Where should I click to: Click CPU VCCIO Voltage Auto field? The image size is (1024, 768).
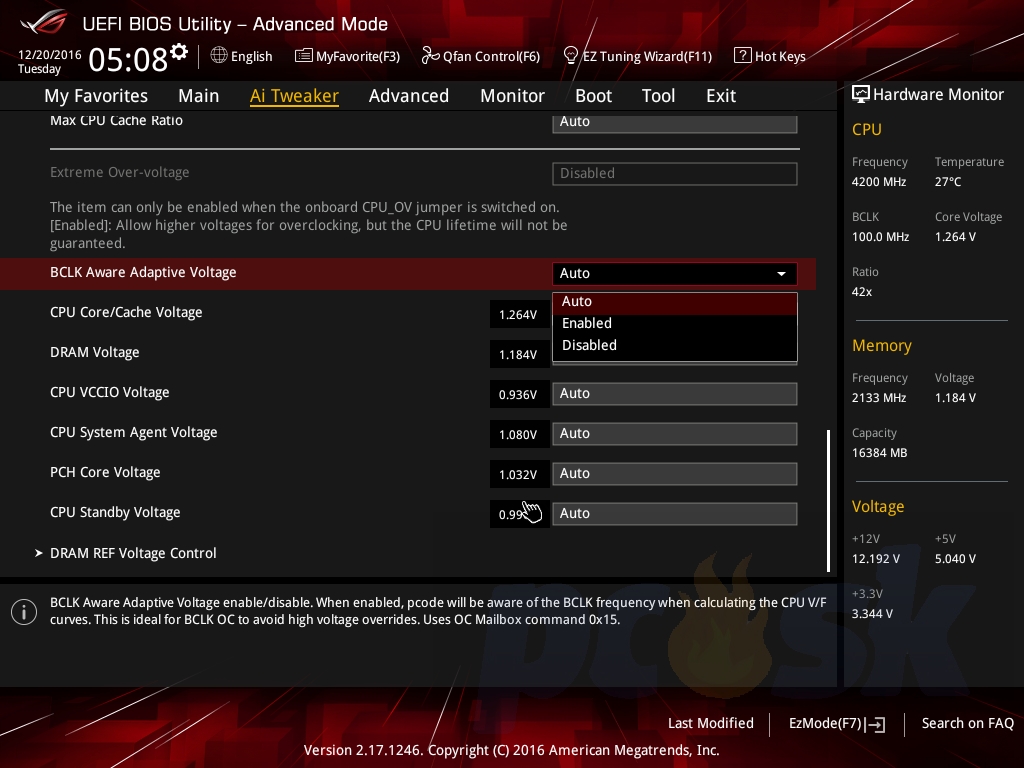[675, 394]
